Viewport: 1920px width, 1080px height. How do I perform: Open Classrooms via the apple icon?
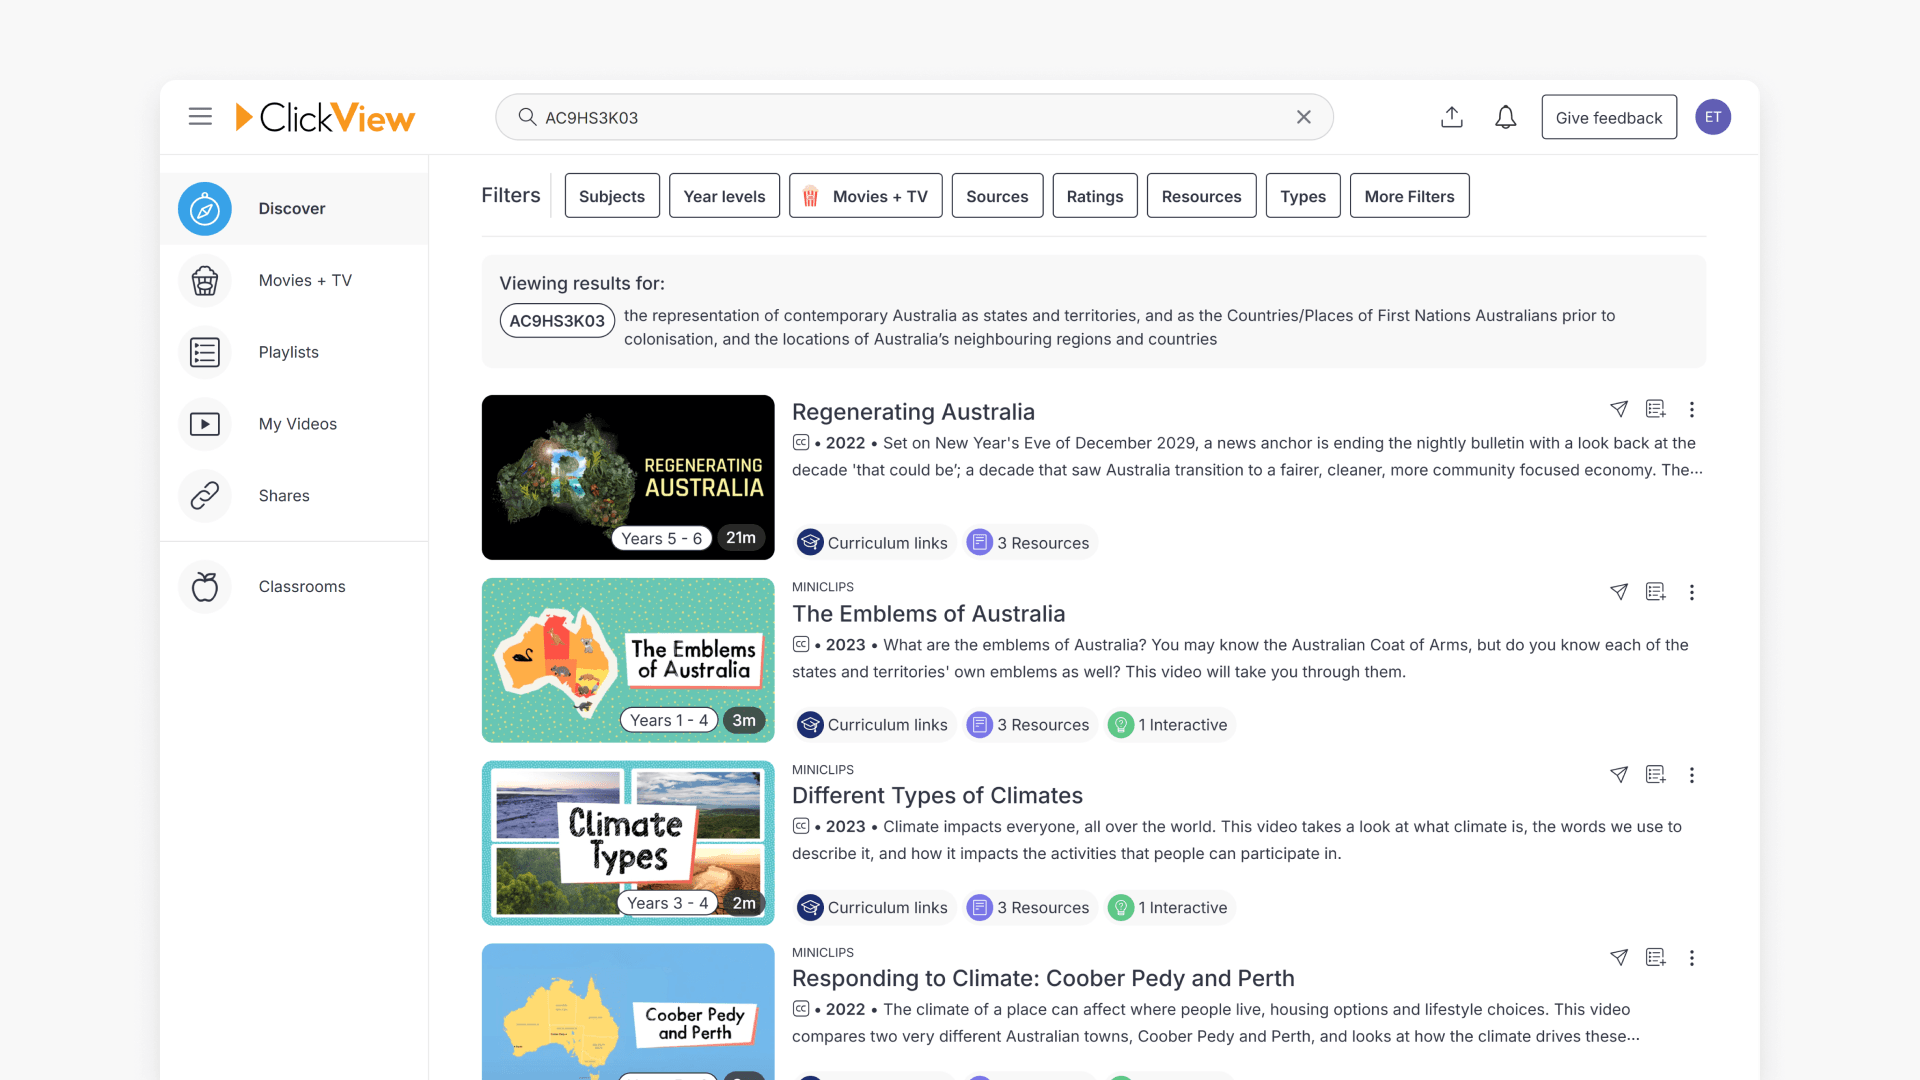coord(204,587)
